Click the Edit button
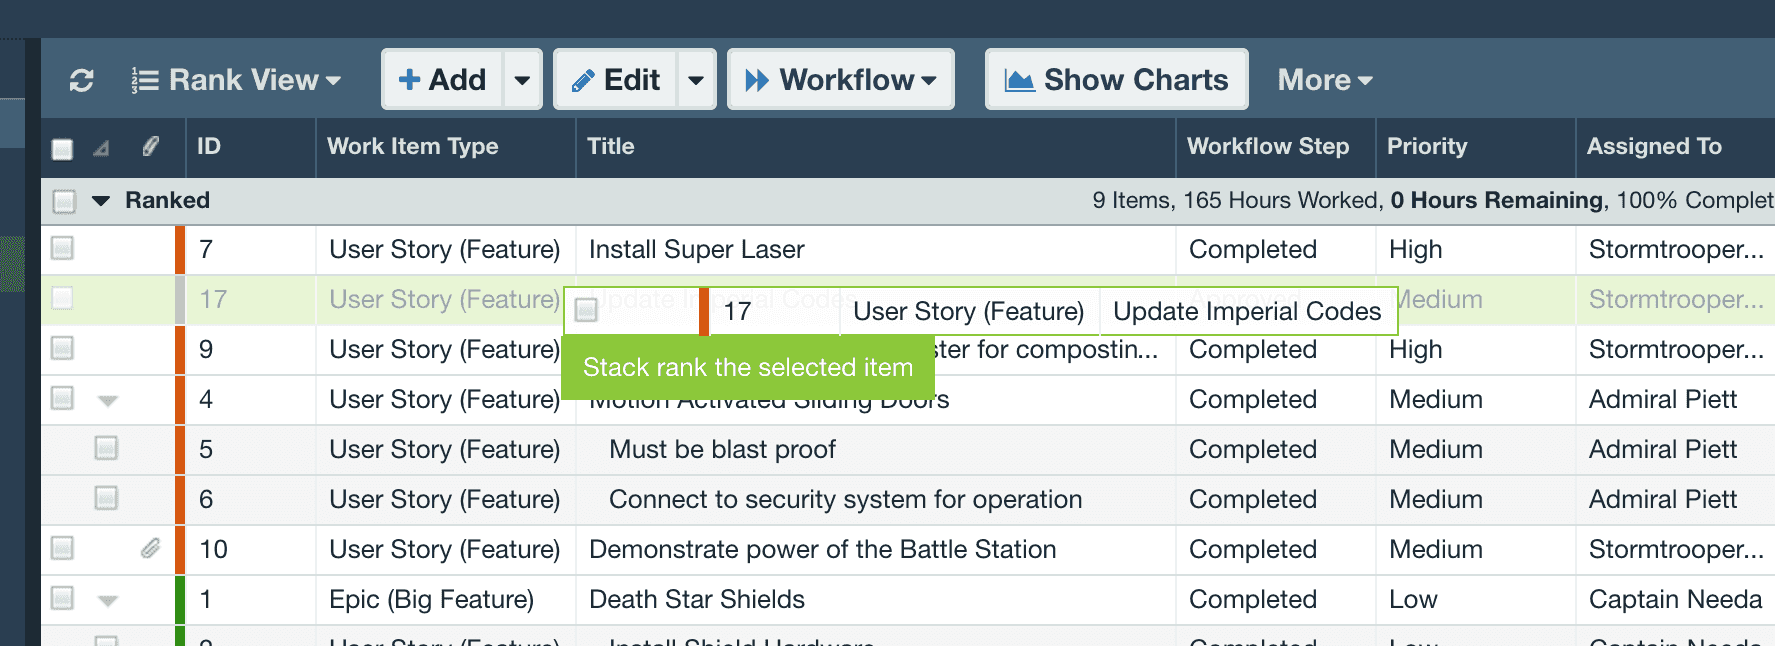Screen dimensions: 1775x646 coord(616,79)
